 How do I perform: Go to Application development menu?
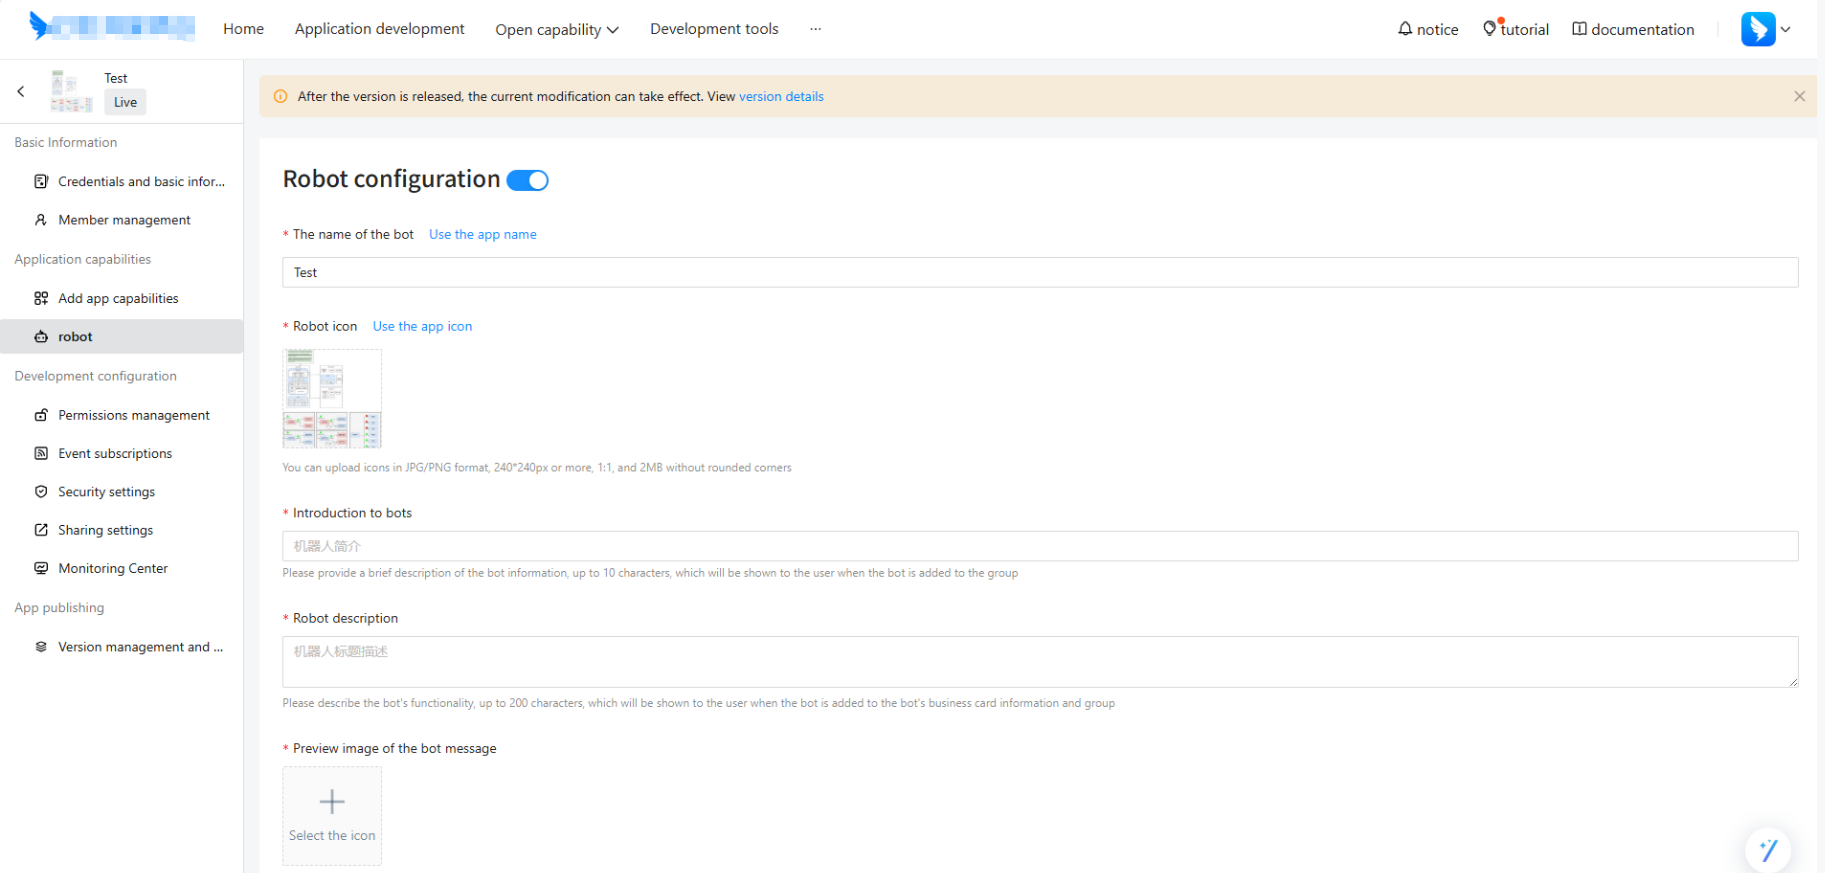tap(379, 29)
